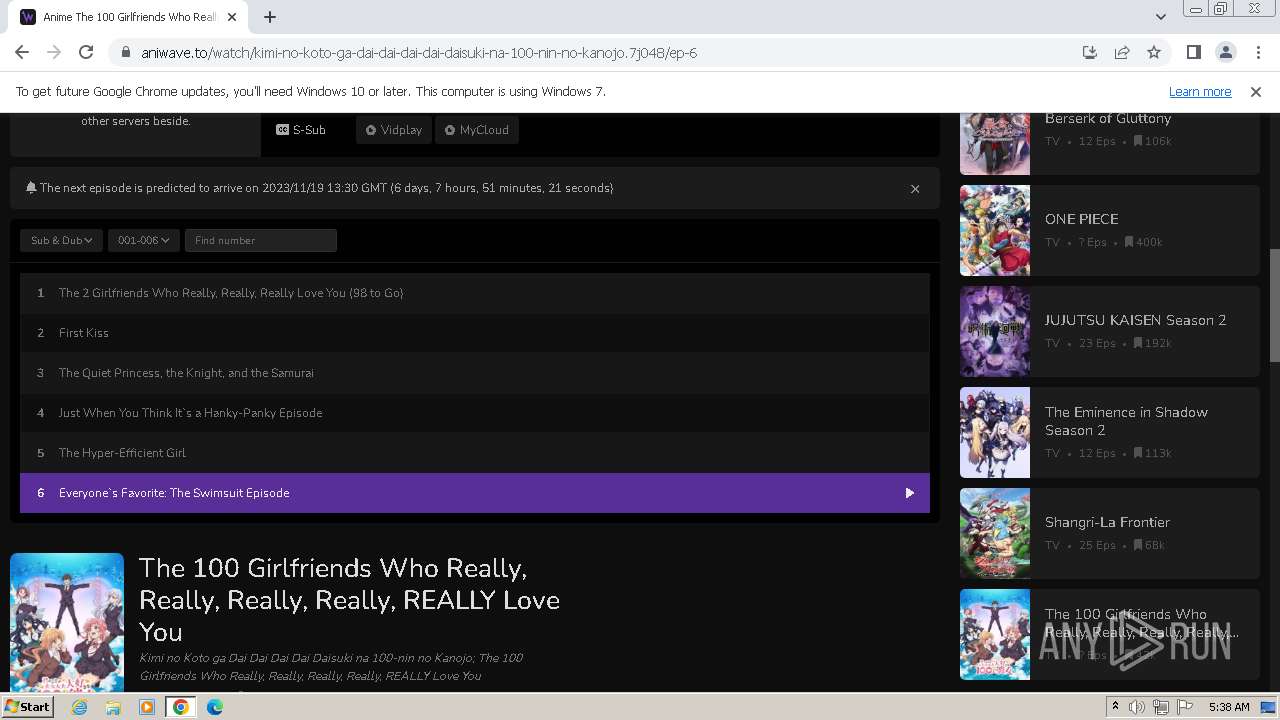1280x720 pixels.
Task: Focus the Find number field
Action: click(261, 240)
